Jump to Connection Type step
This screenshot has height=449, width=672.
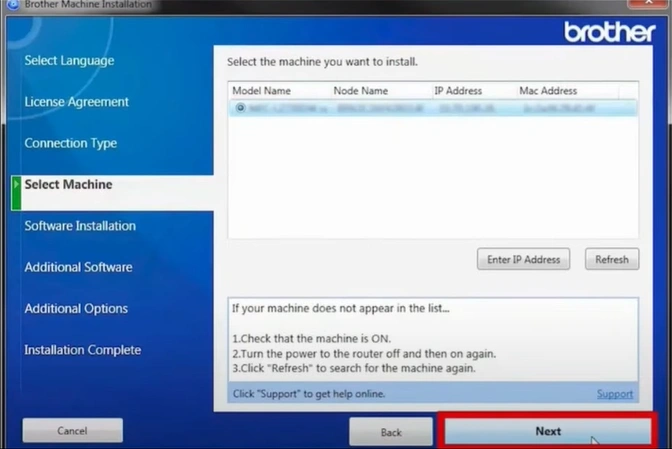click(70, 143)
